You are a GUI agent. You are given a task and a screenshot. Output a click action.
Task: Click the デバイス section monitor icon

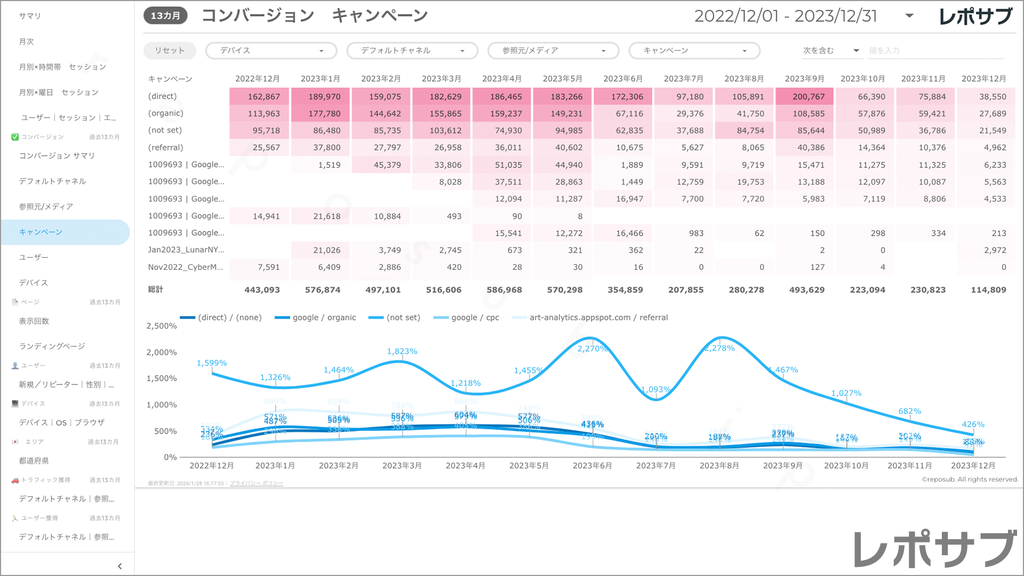15,403
